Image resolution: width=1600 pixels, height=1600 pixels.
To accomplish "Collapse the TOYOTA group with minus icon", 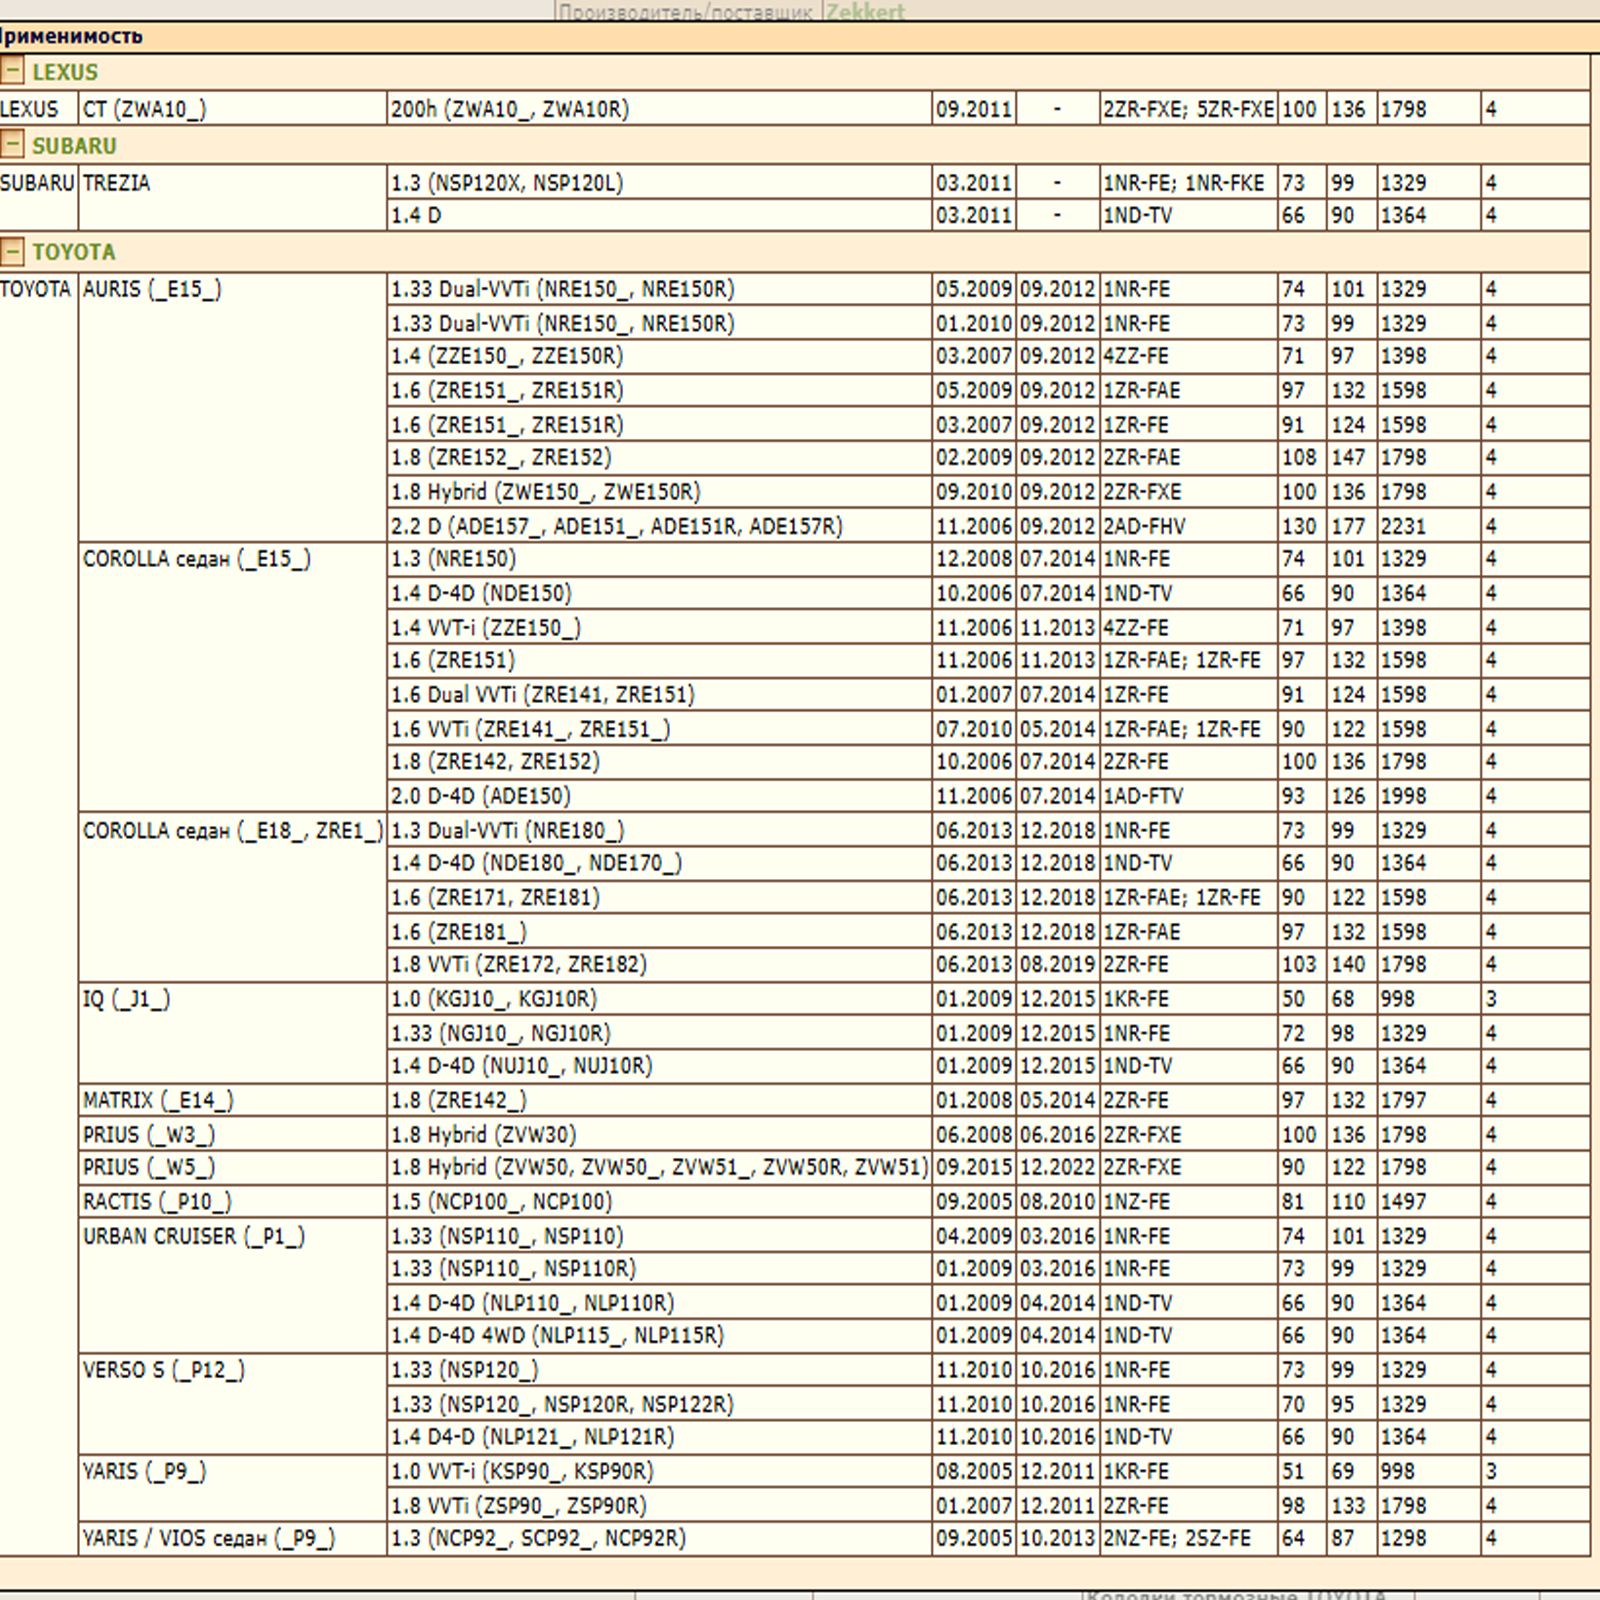I will [12, 251].
